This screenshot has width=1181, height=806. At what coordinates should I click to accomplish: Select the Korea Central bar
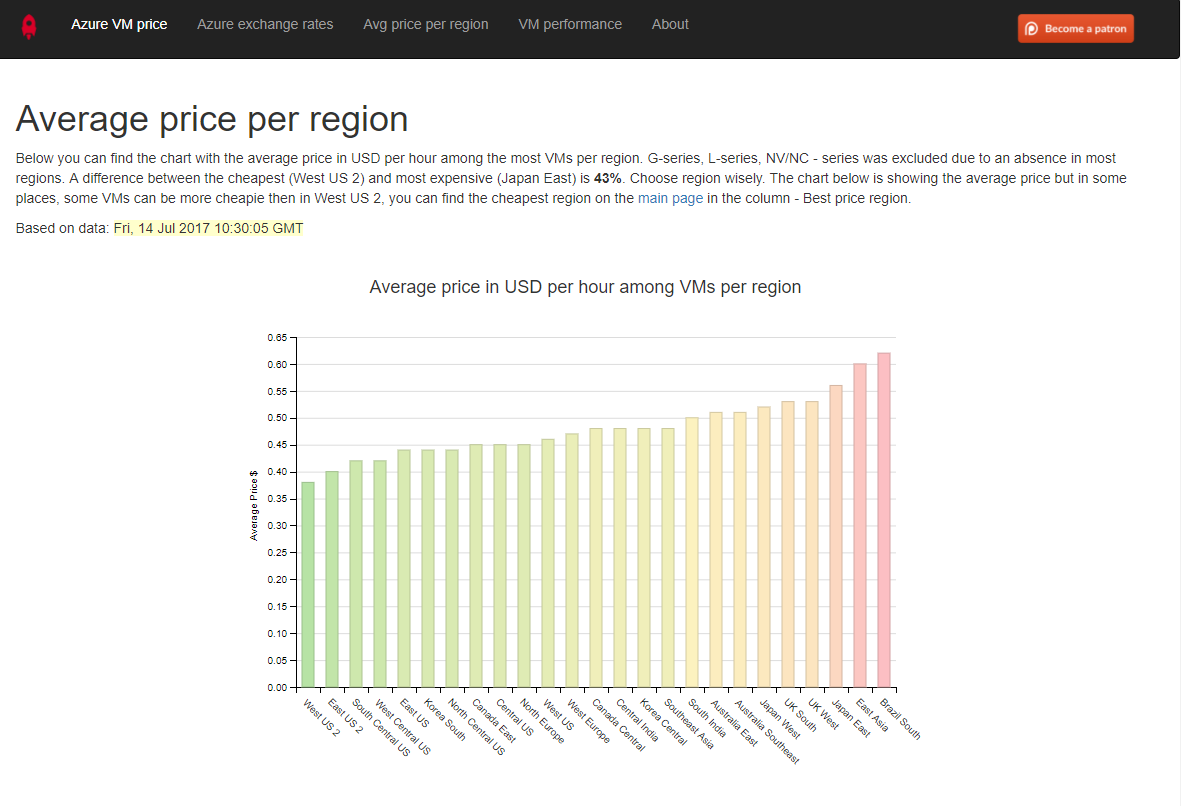(644, 557)
